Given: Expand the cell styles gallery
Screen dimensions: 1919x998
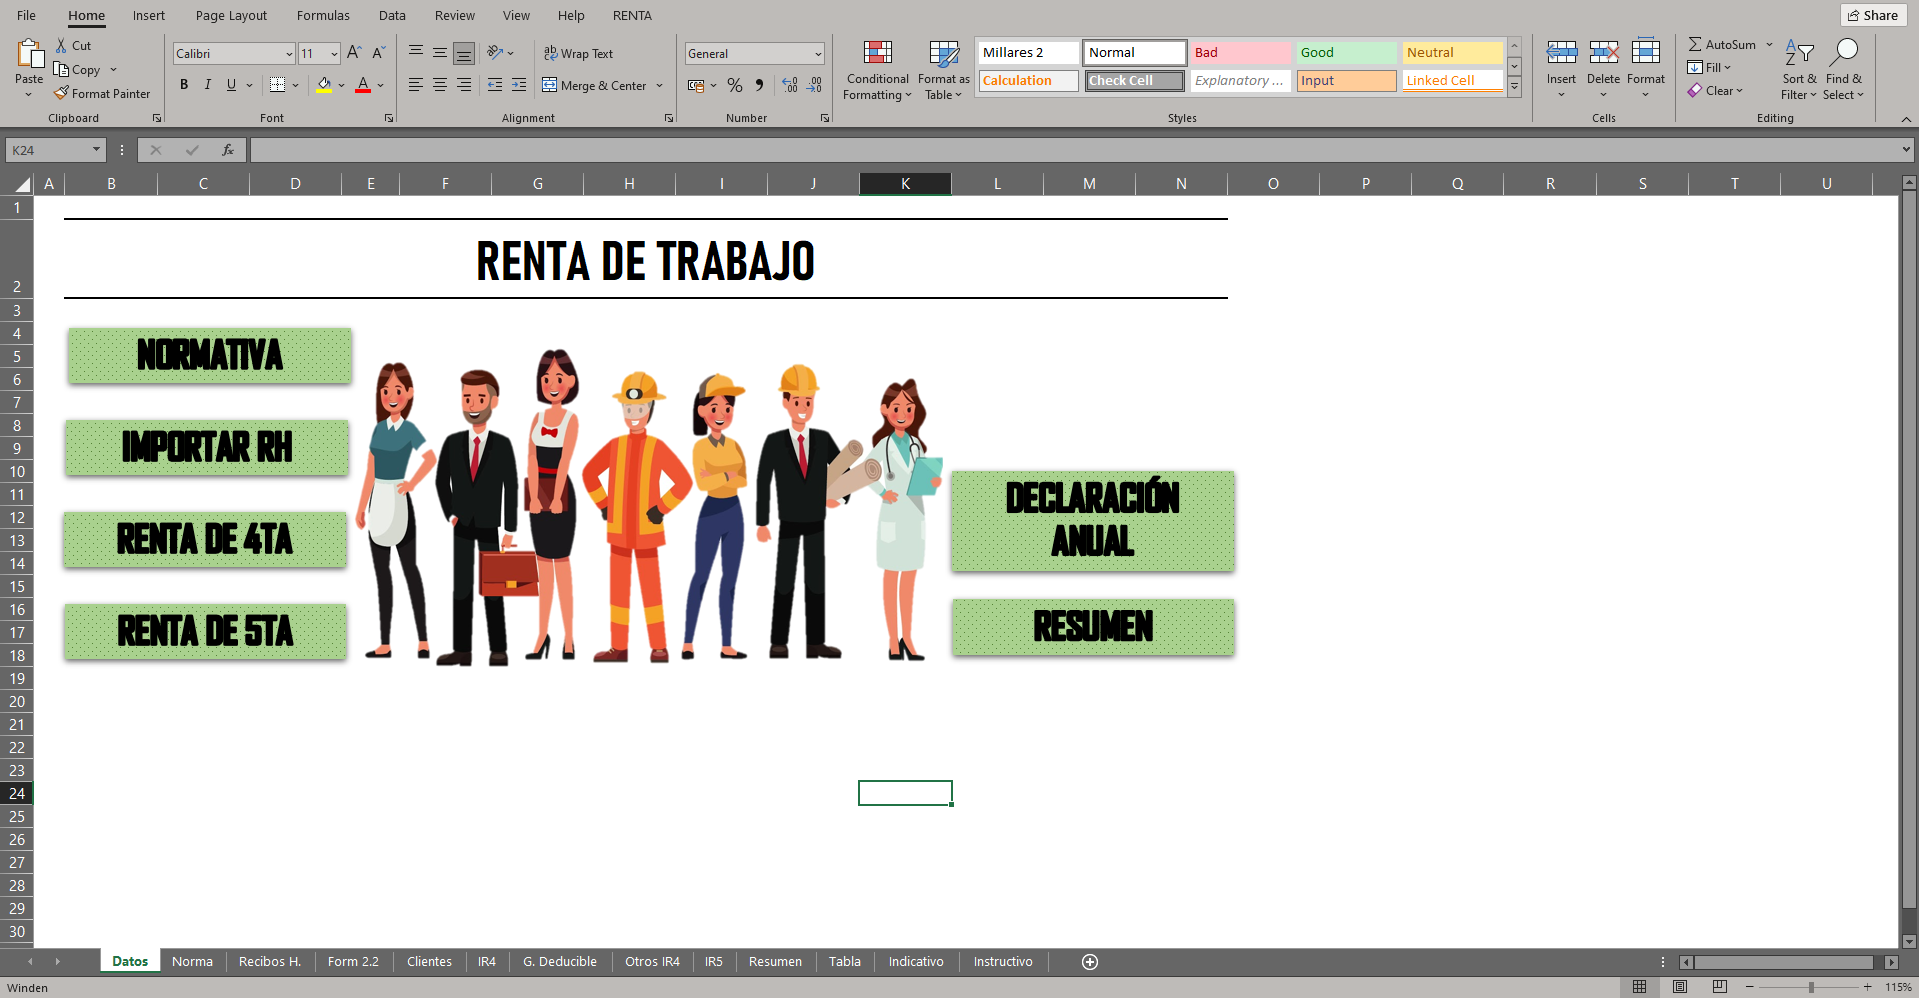Looking at the screenshot, I should click(x=1514, y=88).
